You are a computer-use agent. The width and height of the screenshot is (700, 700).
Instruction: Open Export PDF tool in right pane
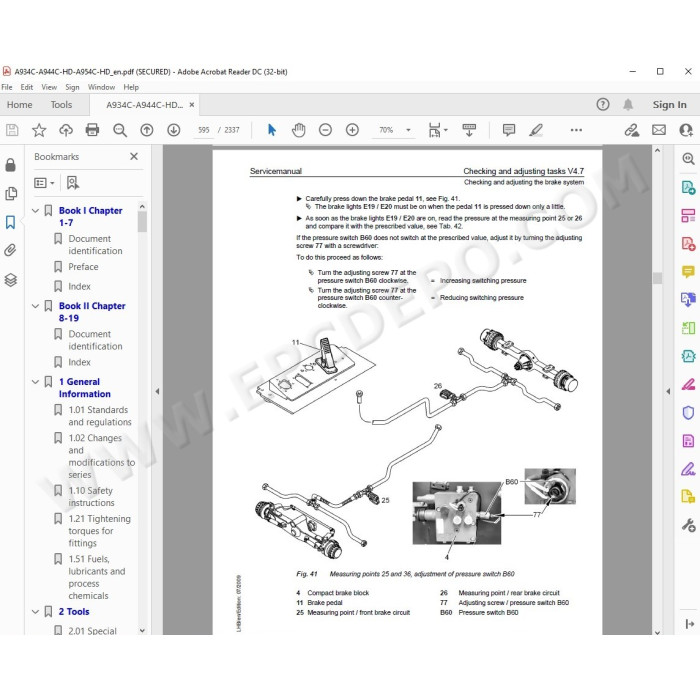coord(688,187)
